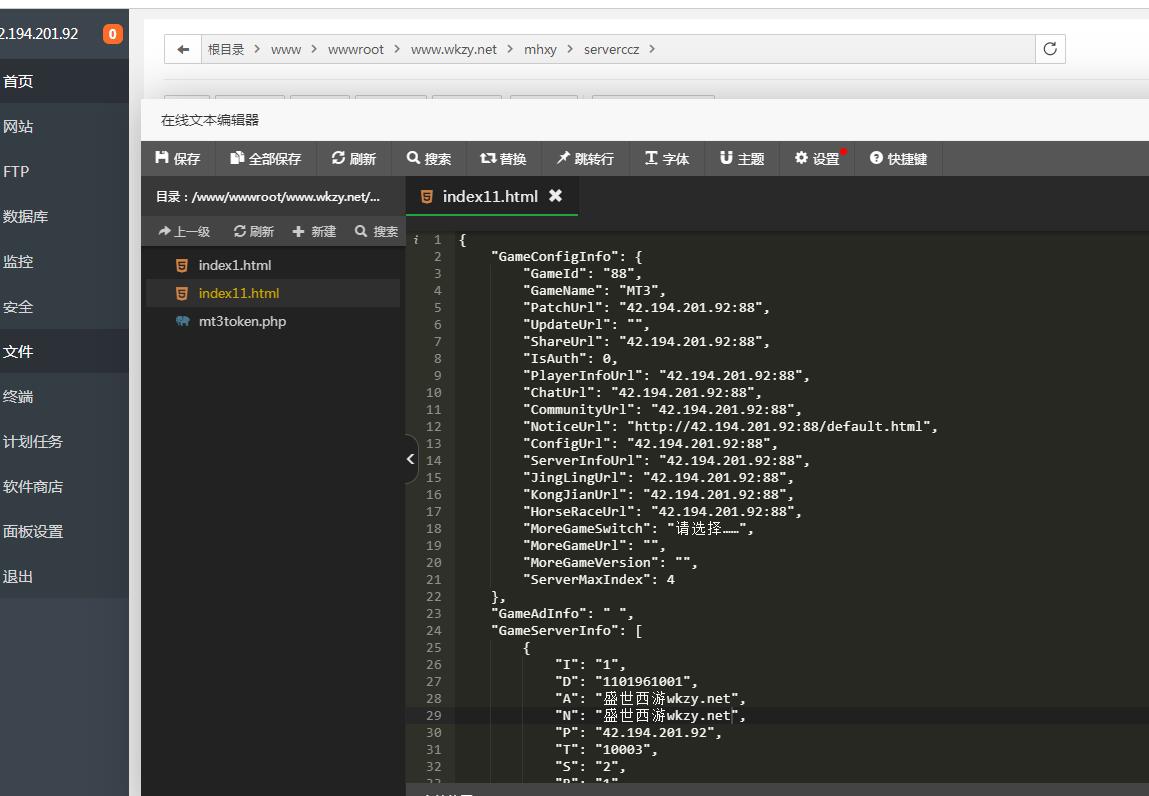Open index1.html from the file tree
Screen dimensions: 1149x796
(234, 265)
